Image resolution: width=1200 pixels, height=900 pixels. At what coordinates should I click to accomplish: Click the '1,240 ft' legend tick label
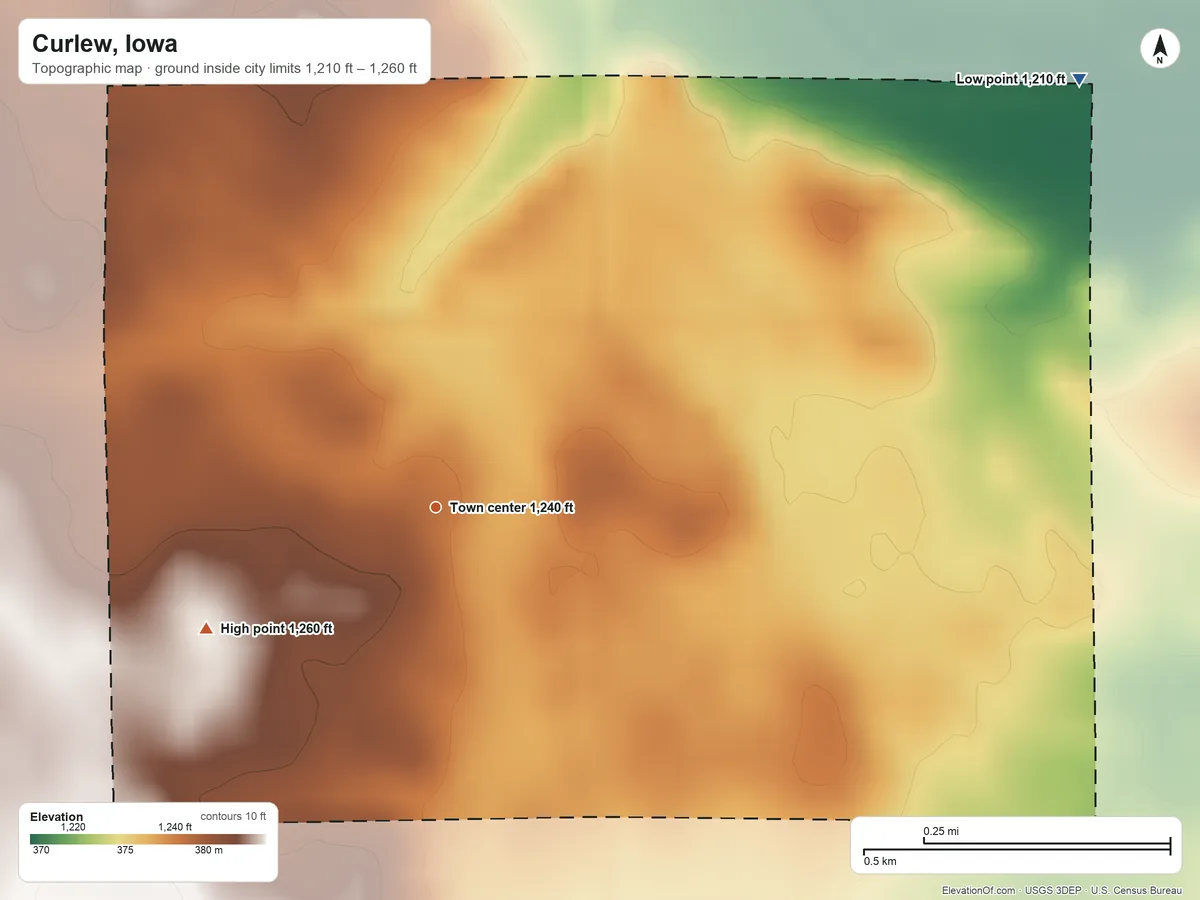click(x=175, y=827)
